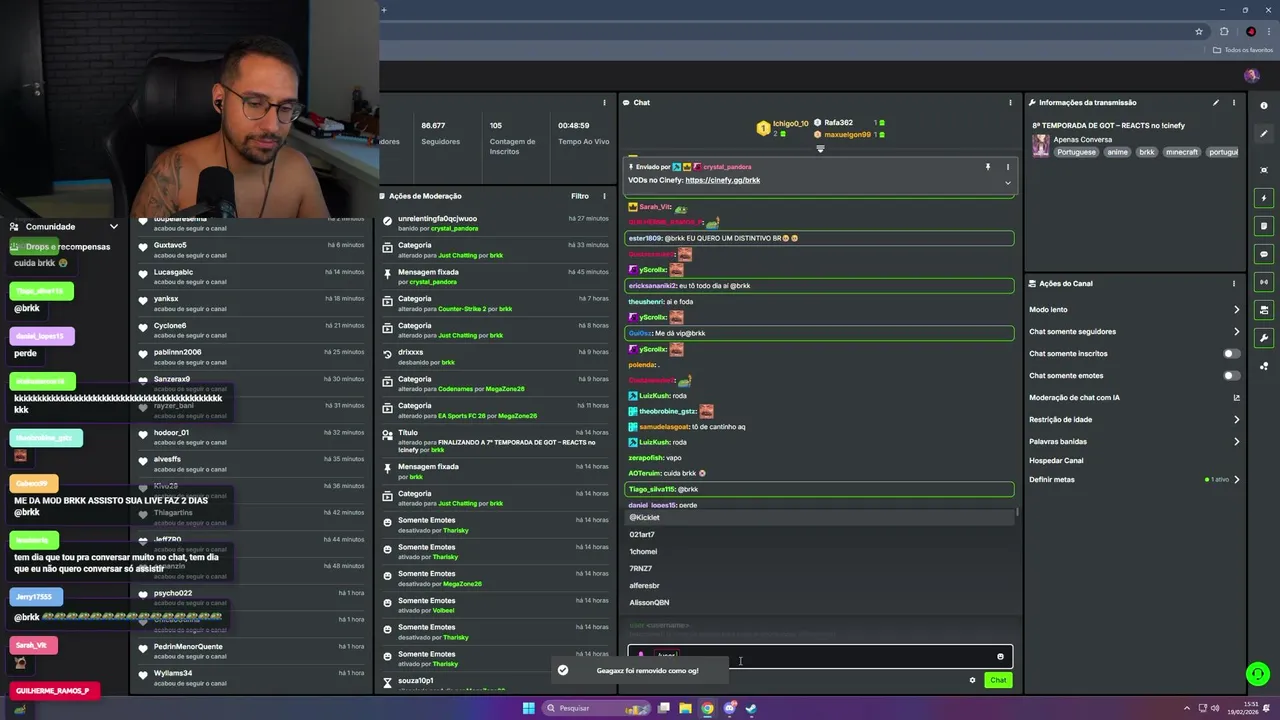Click the chat bubble icon in right sidebar
The height and width of the screenshot is (720, 1280).
tap(1264, 254)
